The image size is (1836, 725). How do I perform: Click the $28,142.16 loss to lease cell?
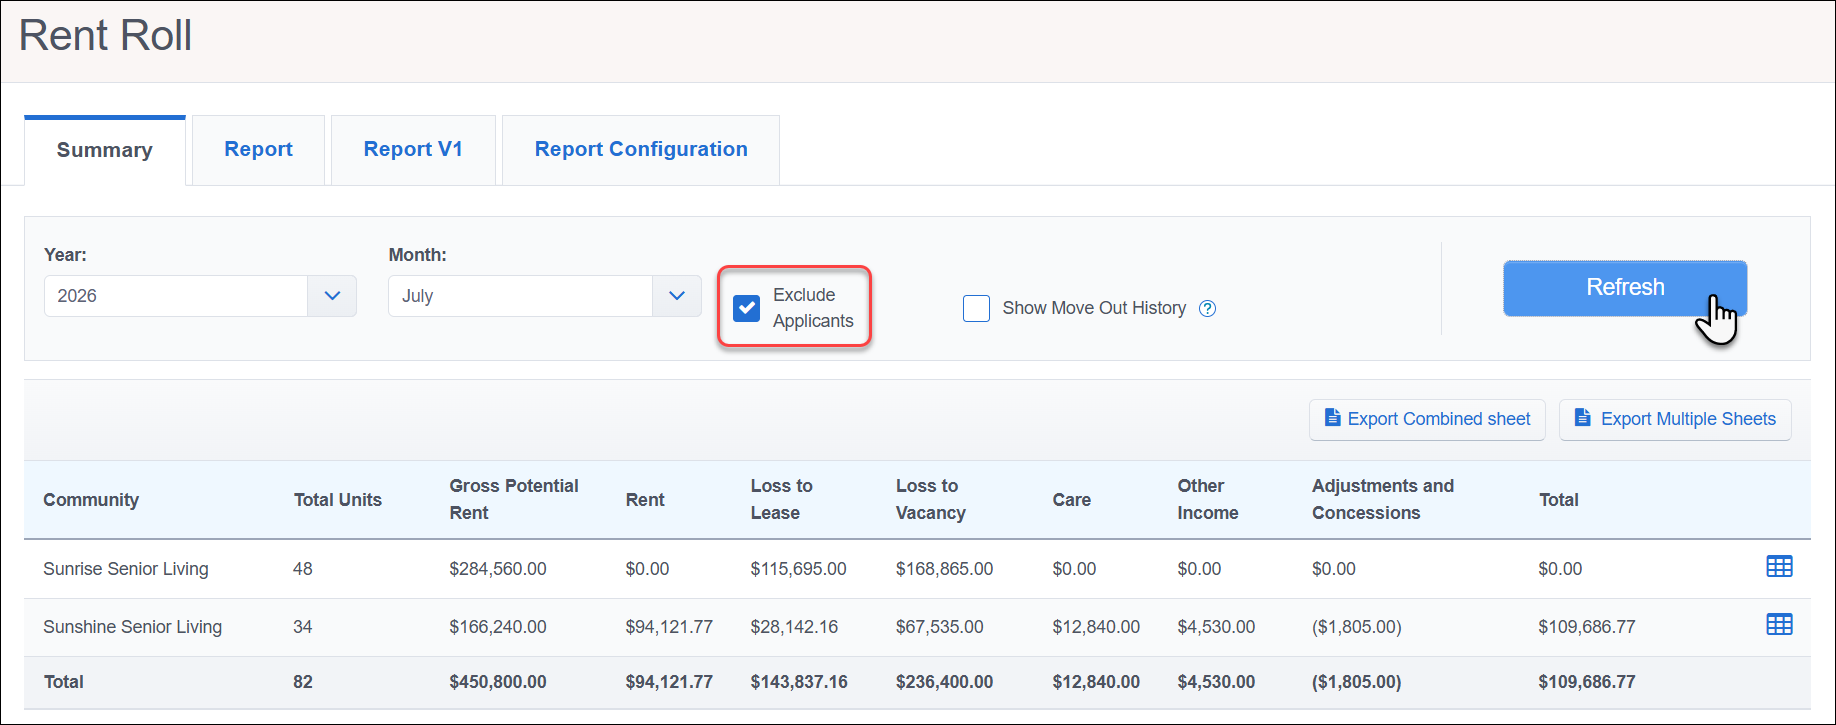point(795,627)
